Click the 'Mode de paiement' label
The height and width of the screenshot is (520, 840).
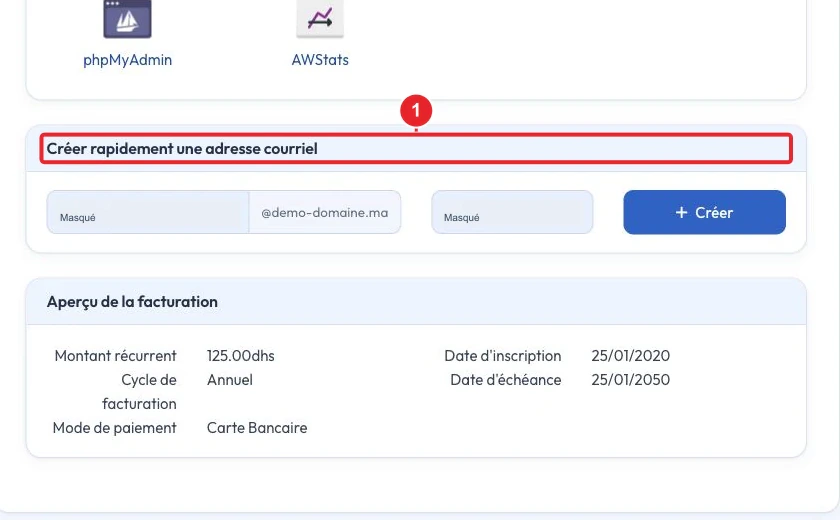pos(115,428)
